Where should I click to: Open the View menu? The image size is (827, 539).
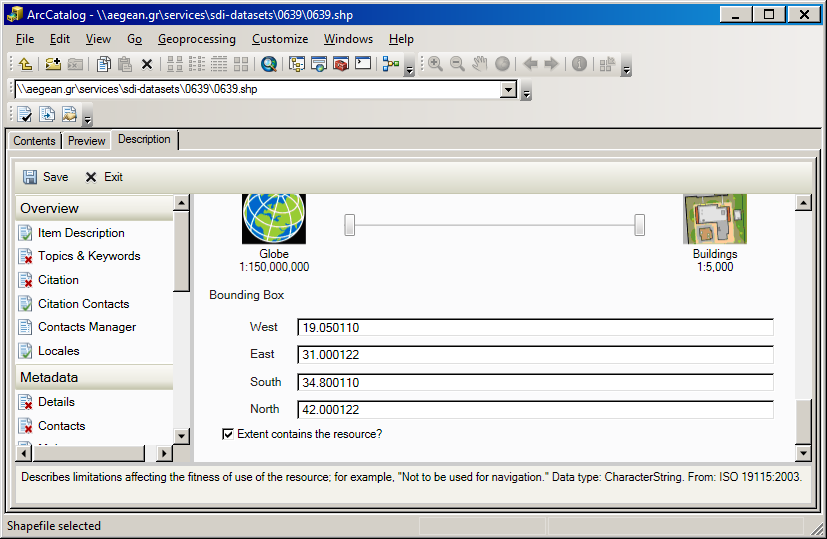tap(98, 39)
